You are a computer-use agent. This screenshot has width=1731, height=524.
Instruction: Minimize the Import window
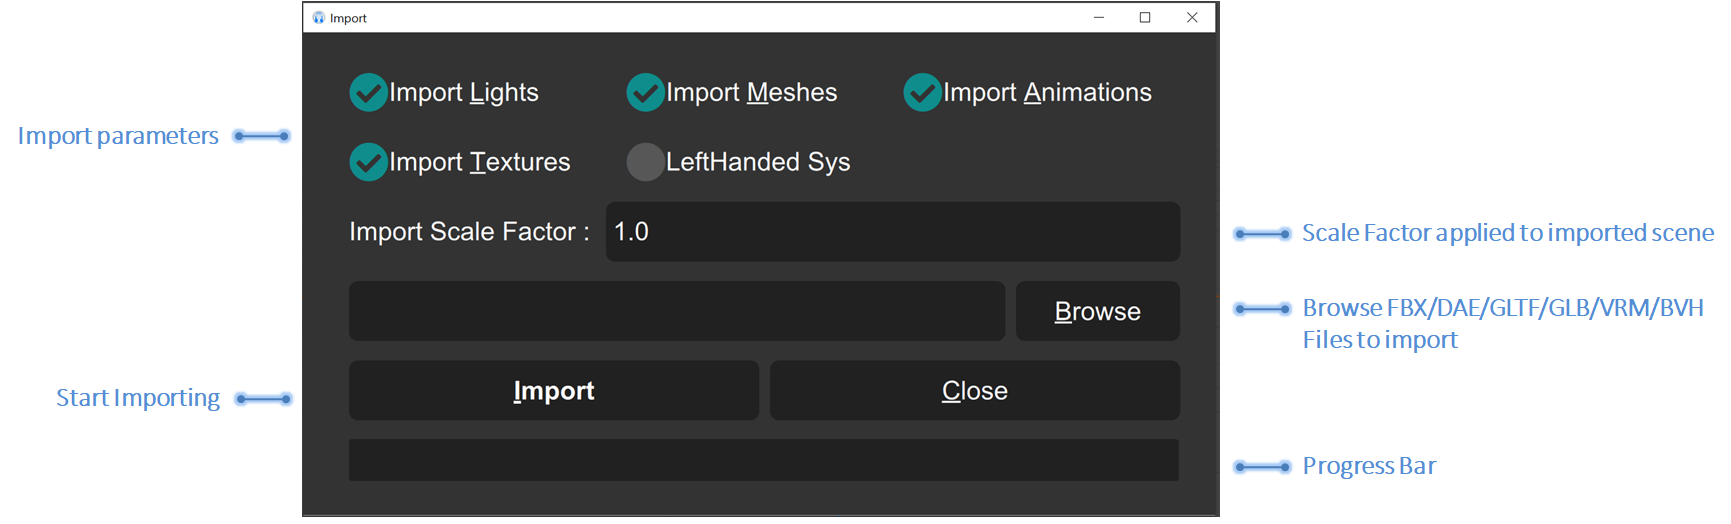1099,17
